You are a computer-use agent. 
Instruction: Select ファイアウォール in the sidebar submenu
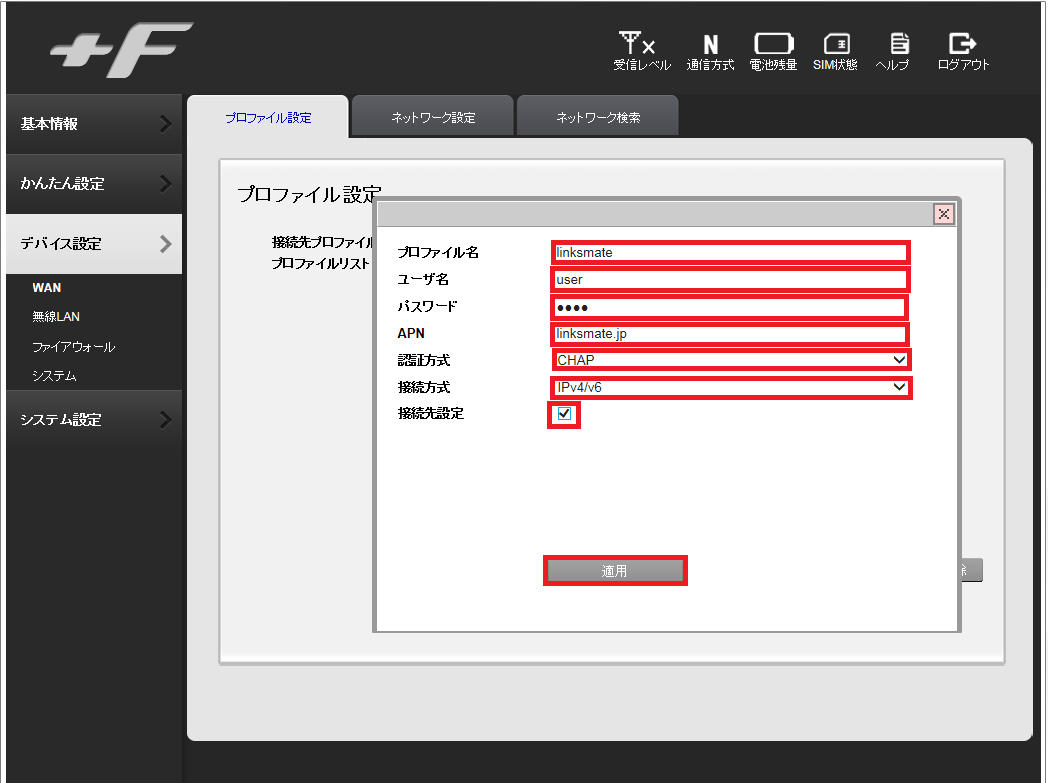click(74, 347)
